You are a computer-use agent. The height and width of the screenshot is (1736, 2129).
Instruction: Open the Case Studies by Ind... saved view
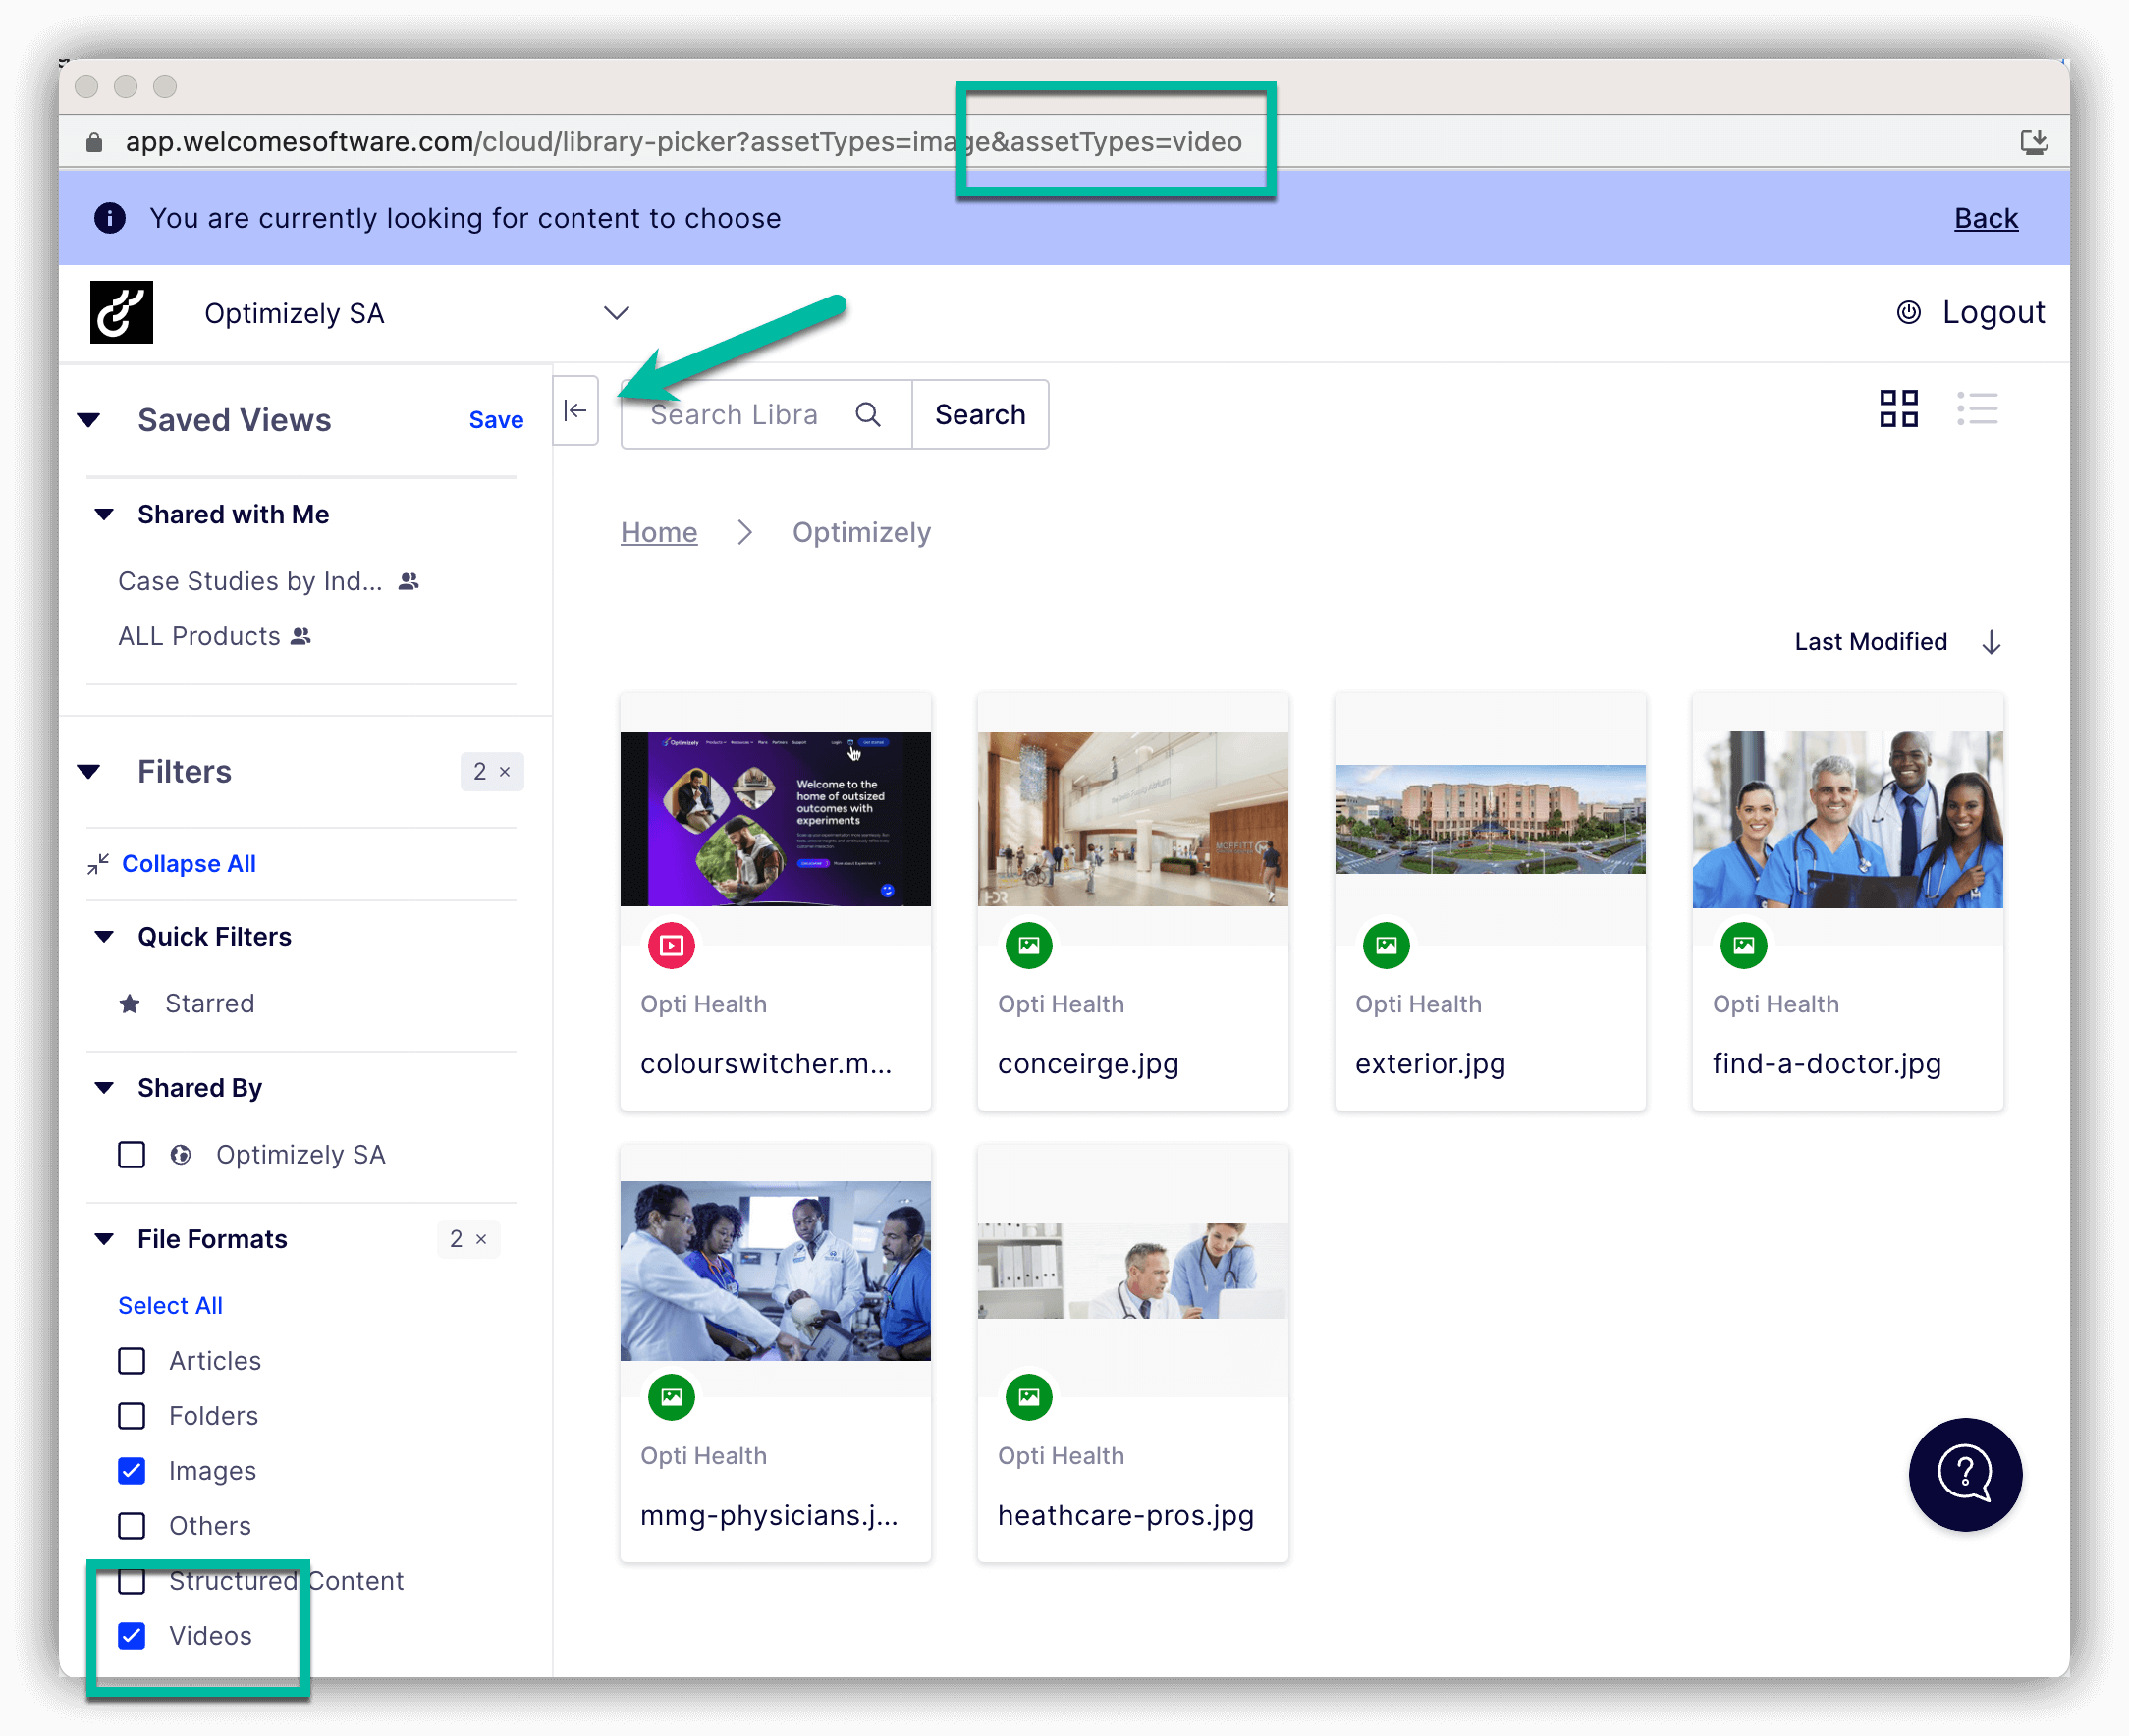(250, 581)
